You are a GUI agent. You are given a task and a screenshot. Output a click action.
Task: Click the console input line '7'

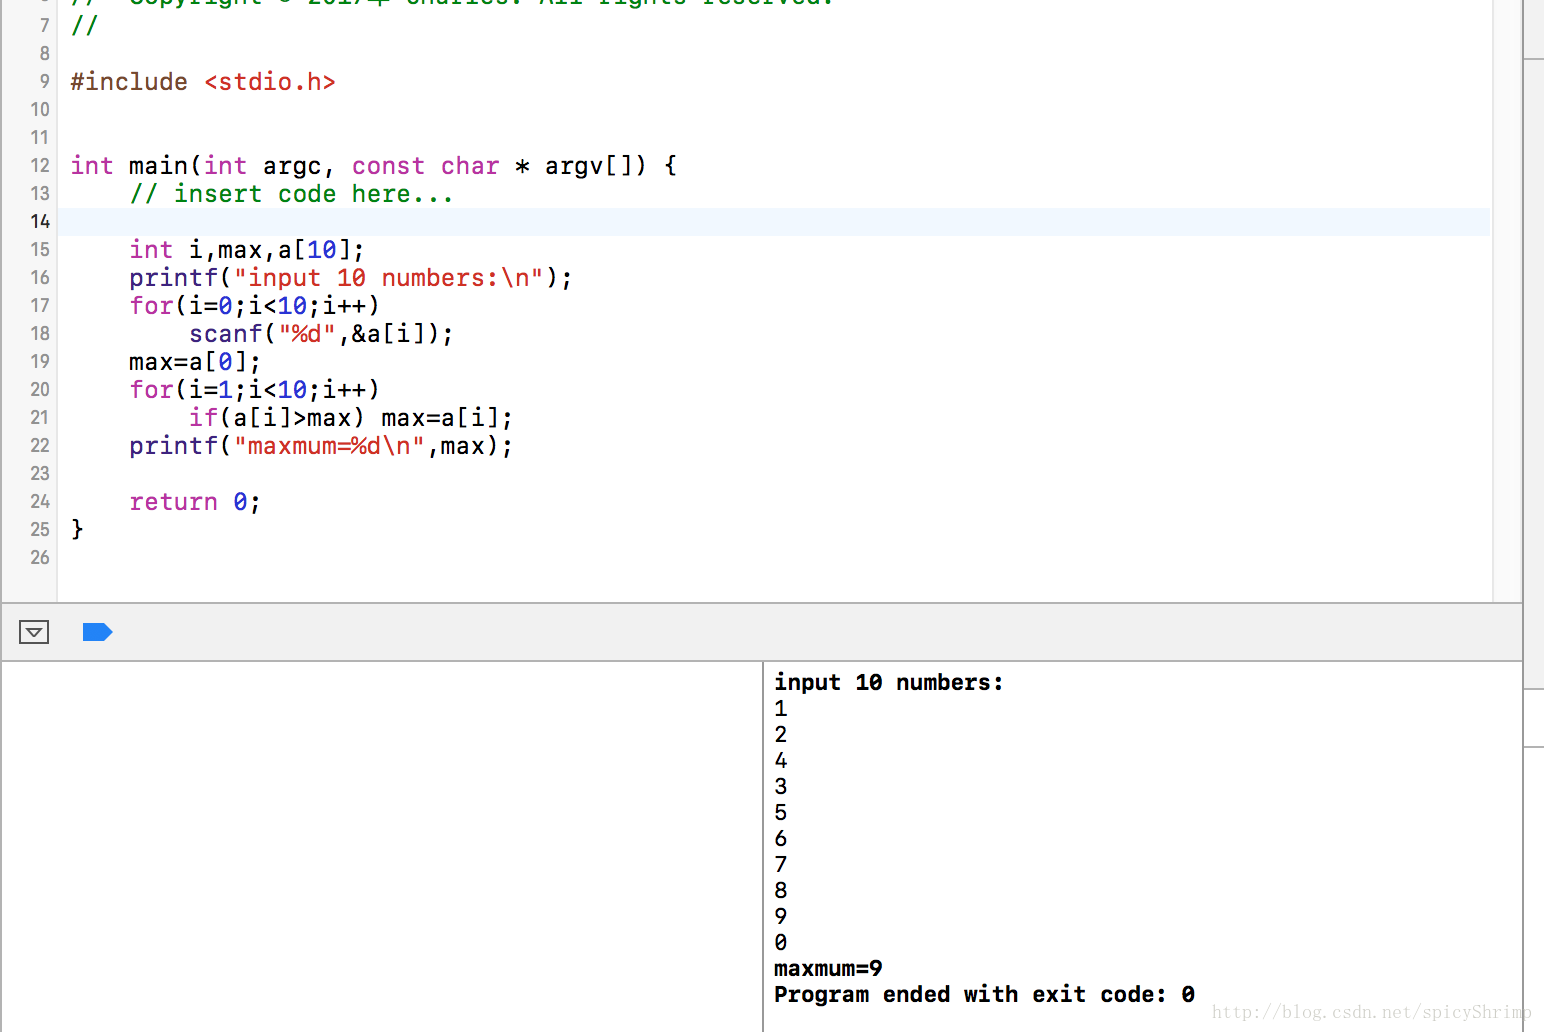tap(781, 864)
